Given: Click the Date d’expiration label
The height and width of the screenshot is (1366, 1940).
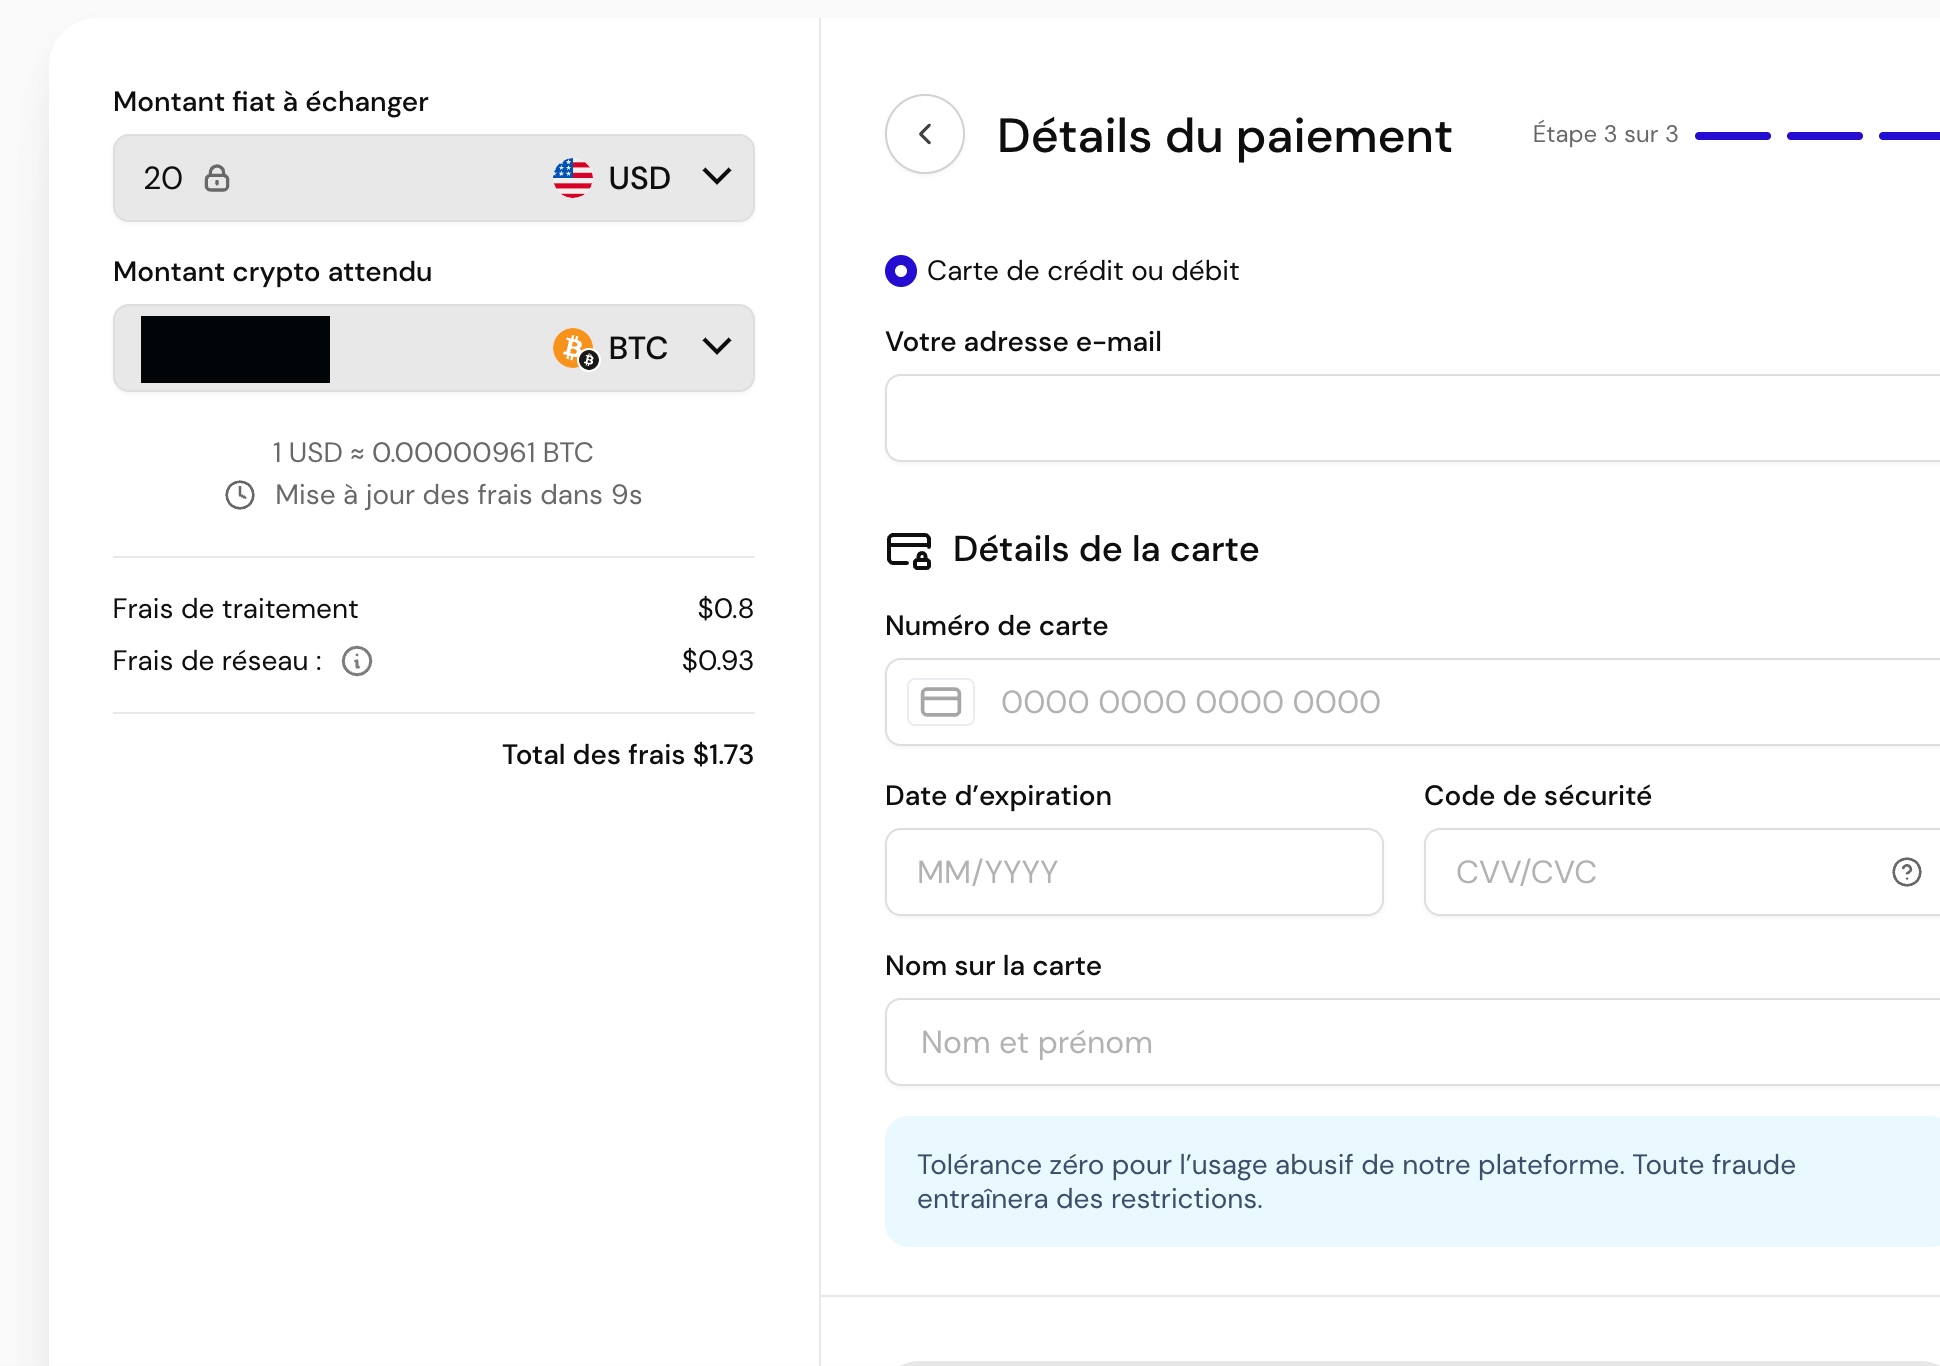Looking at the screenshot, I should coord(998,796).
